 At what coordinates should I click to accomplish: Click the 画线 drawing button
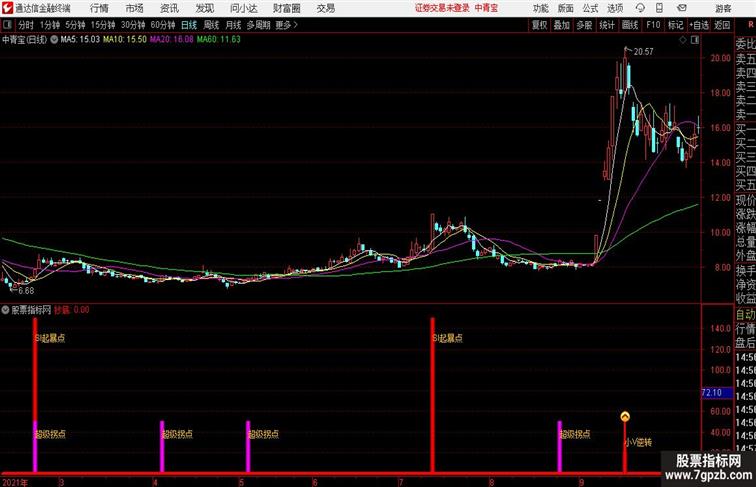coord(630,25)
